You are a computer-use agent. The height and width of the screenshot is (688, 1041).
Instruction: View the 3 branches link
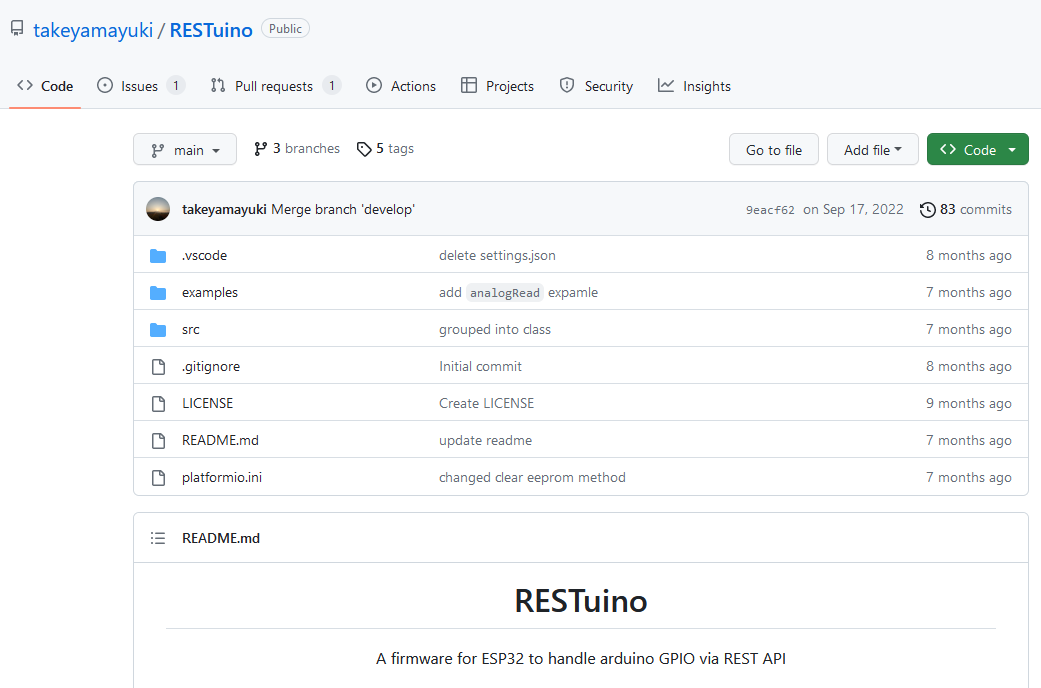click(x=297, y=149)
